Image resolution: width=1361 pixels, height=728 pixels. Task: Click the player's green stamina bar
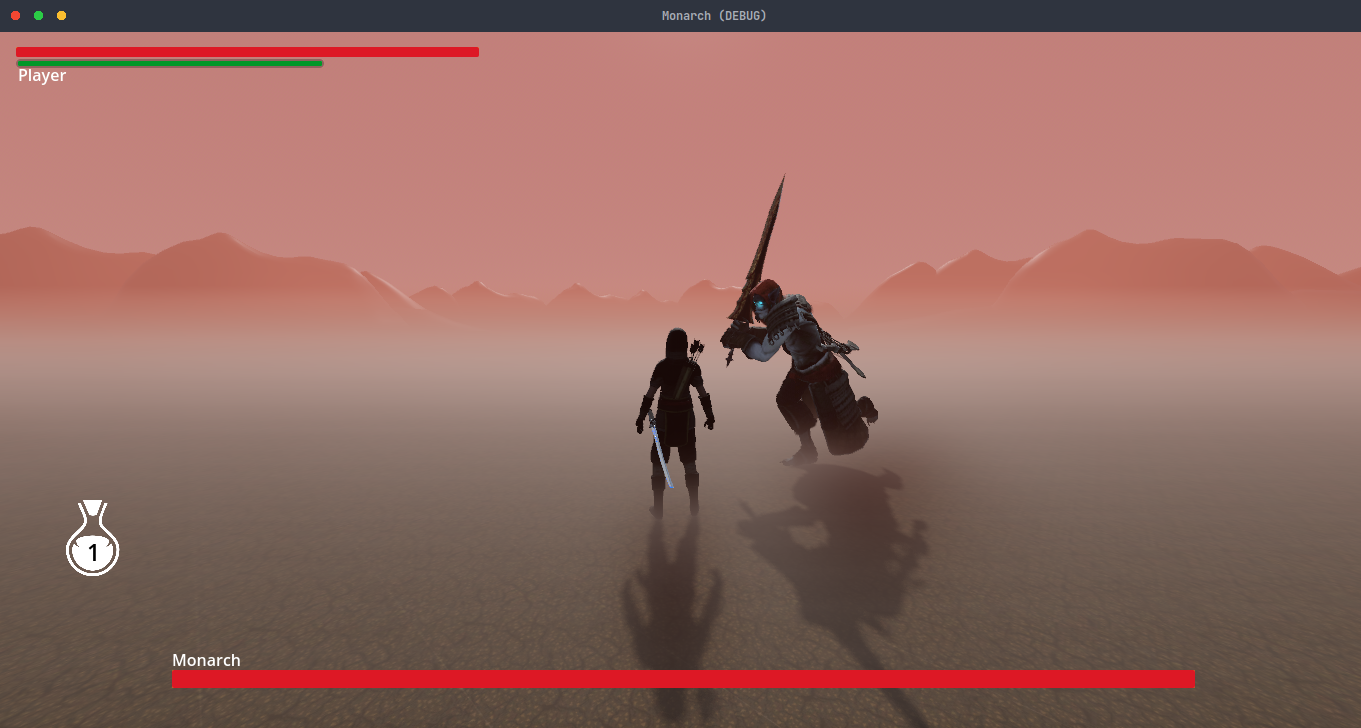tap(170, 63)
